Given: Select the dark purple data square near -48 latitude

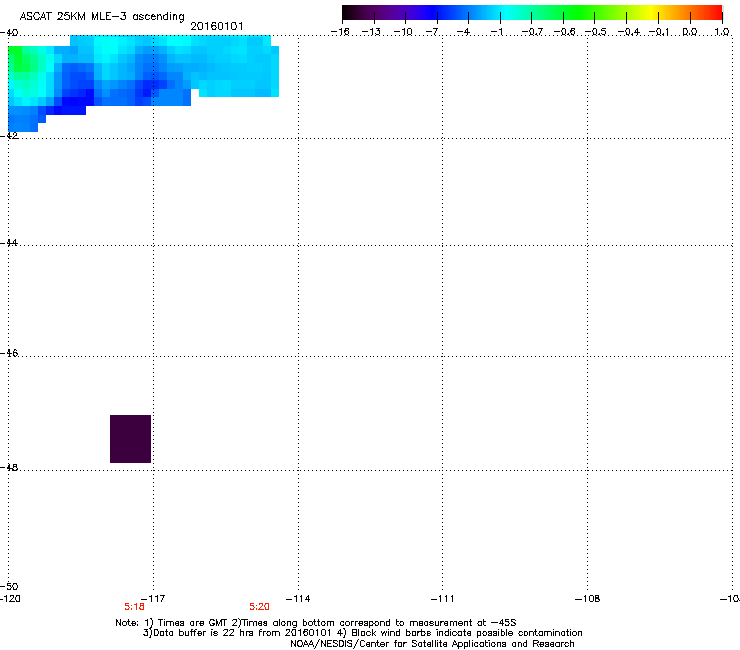Looking at the screenshot, I should (130, 439).
